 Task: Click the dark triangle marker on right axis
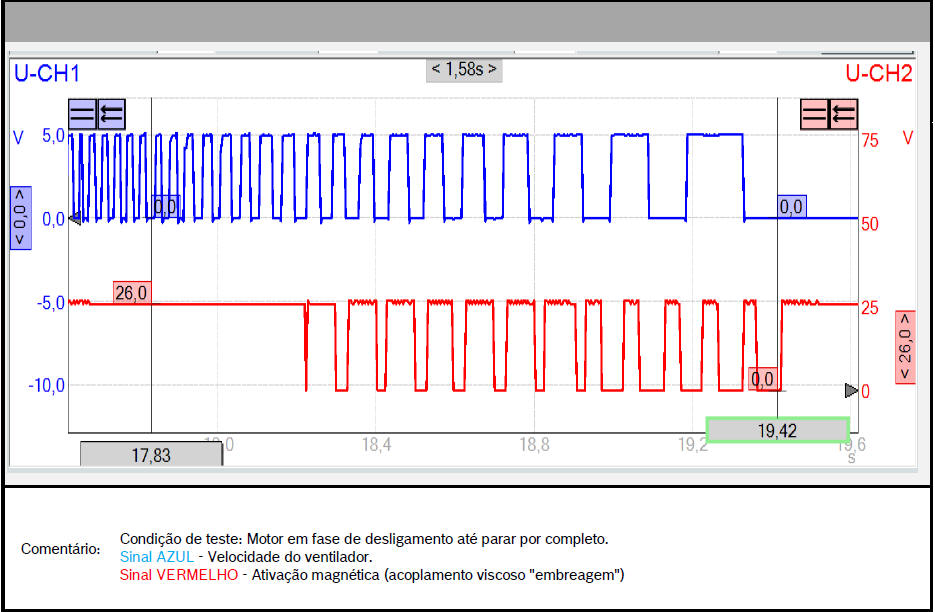[851, 390]
